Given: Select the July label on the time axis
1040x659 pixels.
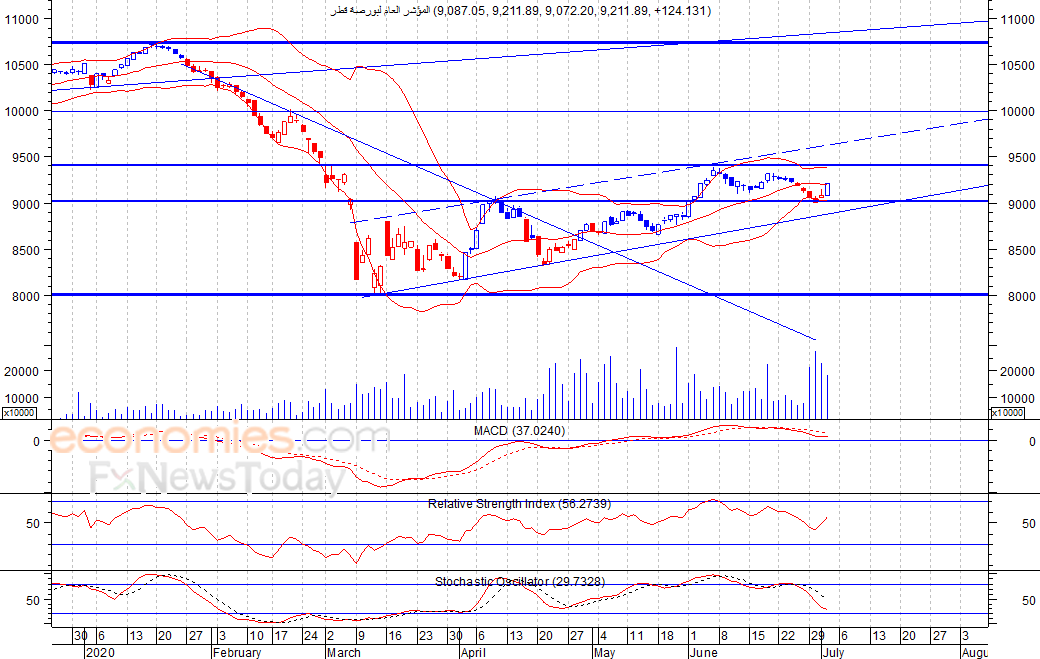Looking at the screenshot, I should (x=833, y=652).
